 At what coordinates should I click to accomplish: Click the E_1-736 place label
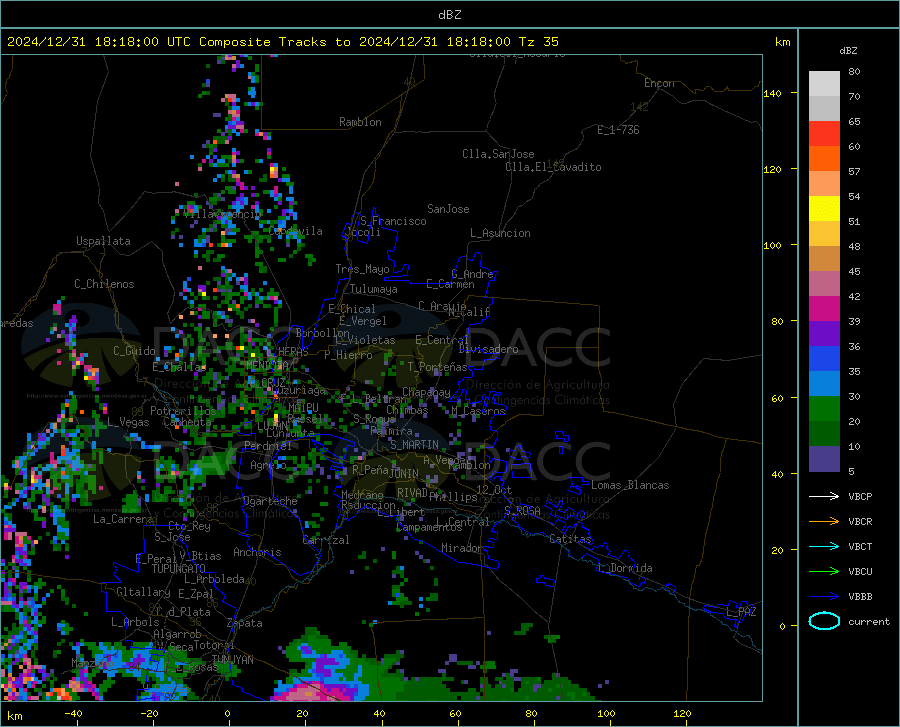(618, 130)
